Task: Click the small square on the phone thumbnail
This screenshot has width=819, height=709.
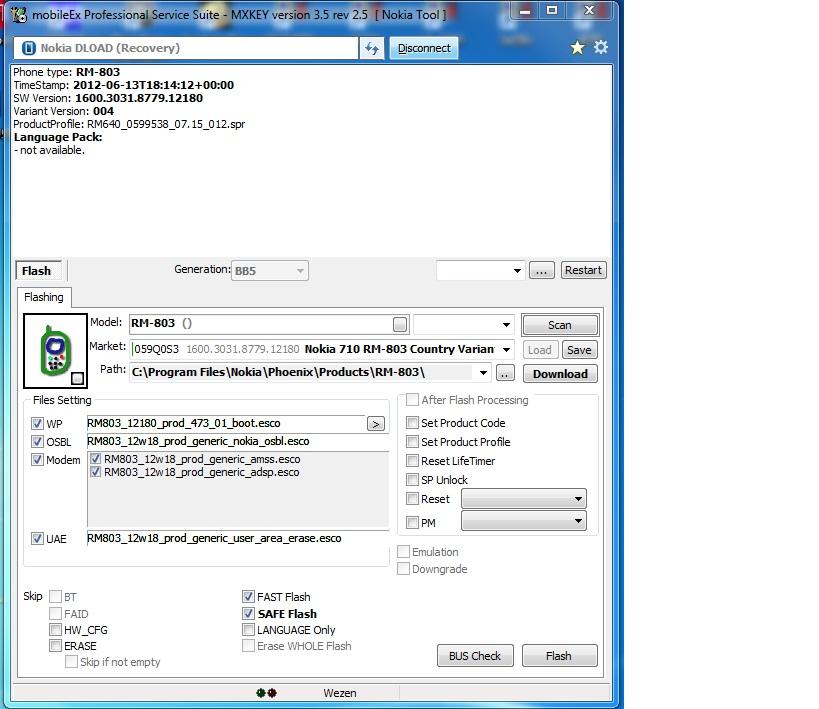Action: pos(77,378)
